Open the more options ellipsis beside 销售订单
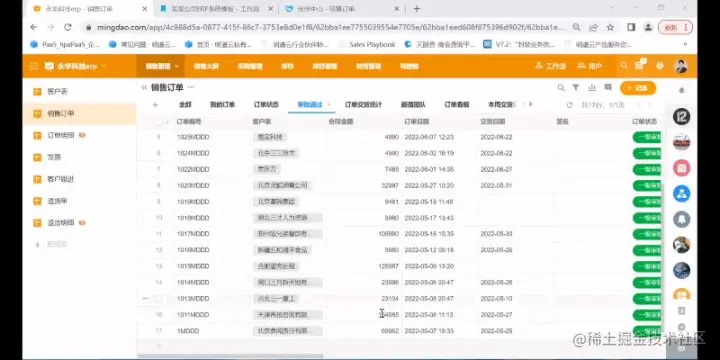This screenshot has height=360, width=720. tap(191, 87)
